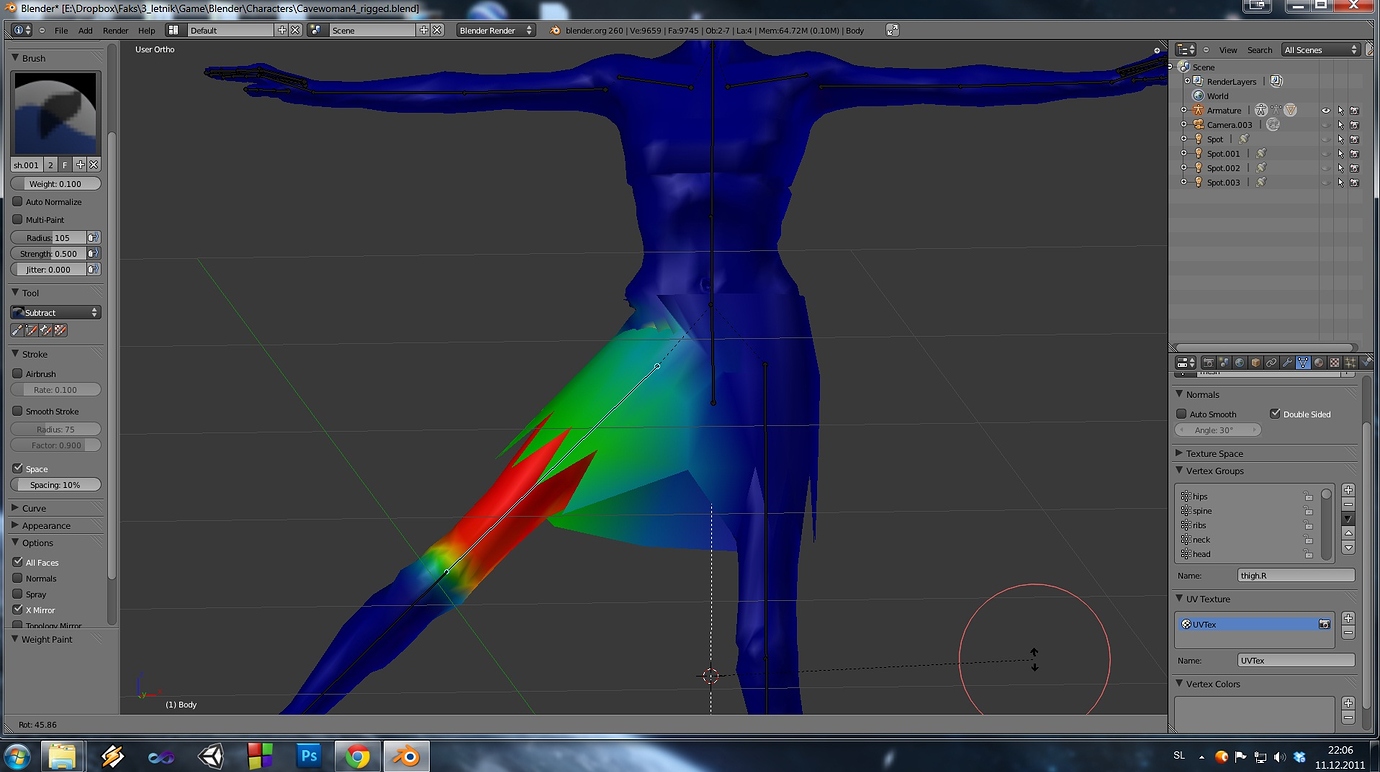
Task: Toggle pressure sensitivity for Radius
Action: pyautogui.click(x=94, y=238)
